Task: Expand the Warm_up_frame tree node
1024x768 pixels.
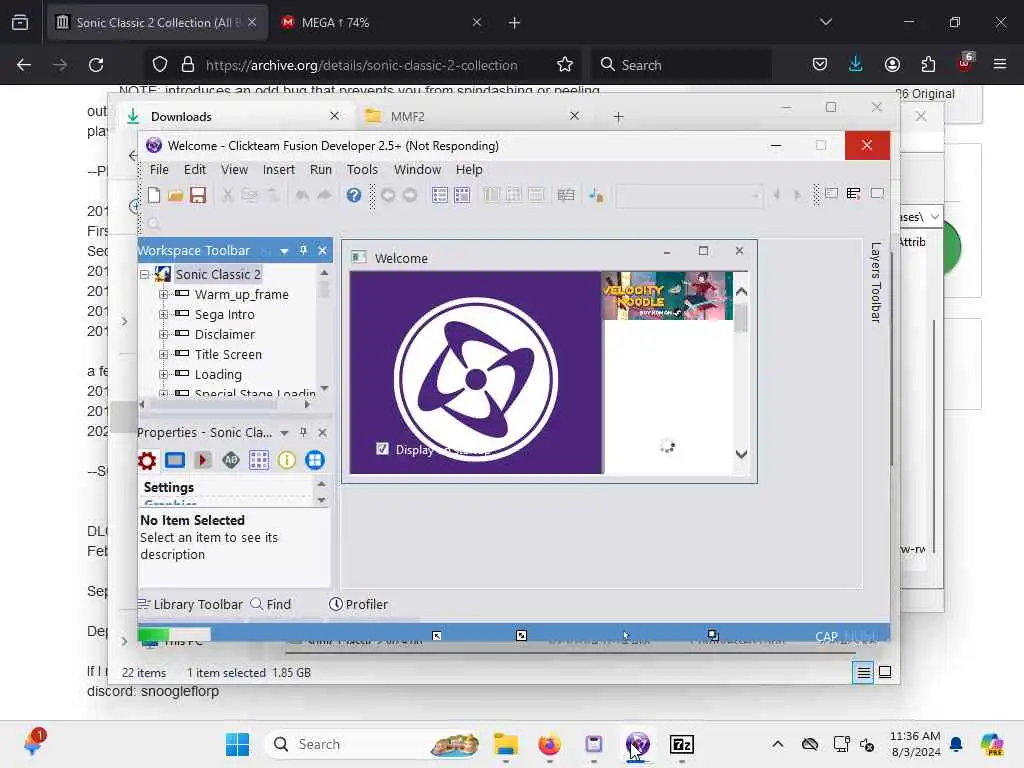Action: (163, 295)
